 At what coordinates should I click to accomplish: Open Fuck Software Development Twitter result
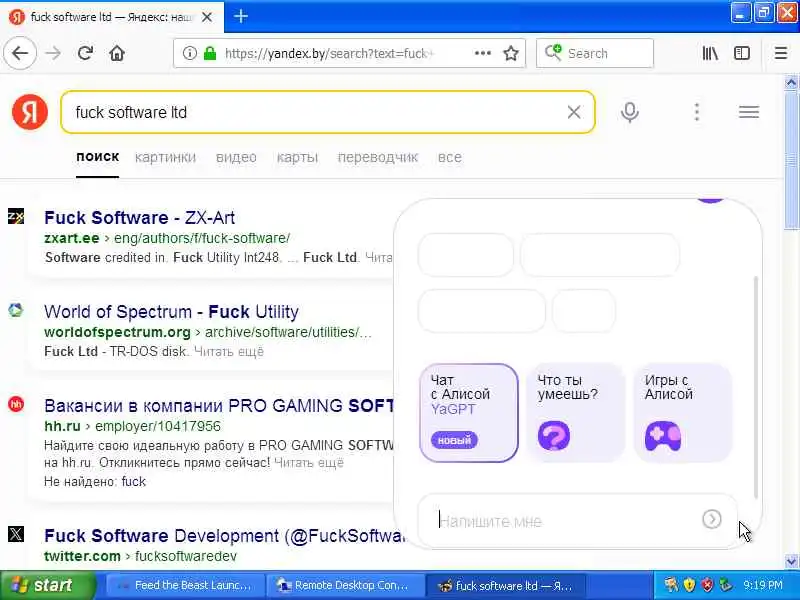click(224, 536)
